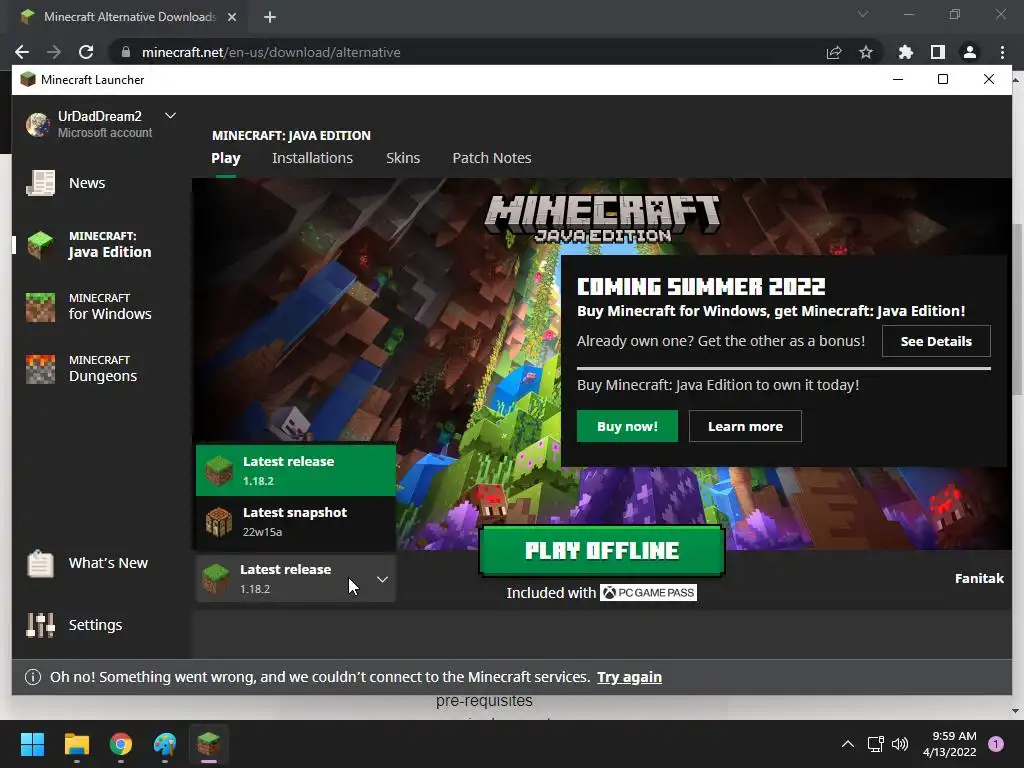Open Chrome side panel icon

[x=938, y=52]
